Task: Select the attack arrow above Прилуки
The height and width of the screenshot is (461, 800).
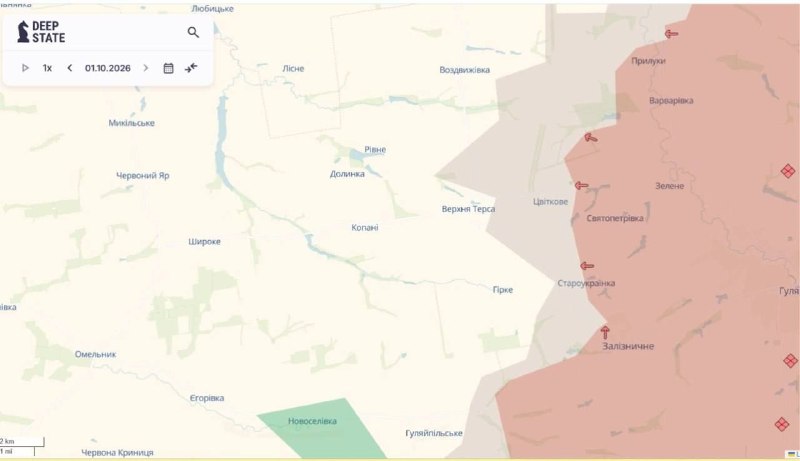Action: click(671, 34)
